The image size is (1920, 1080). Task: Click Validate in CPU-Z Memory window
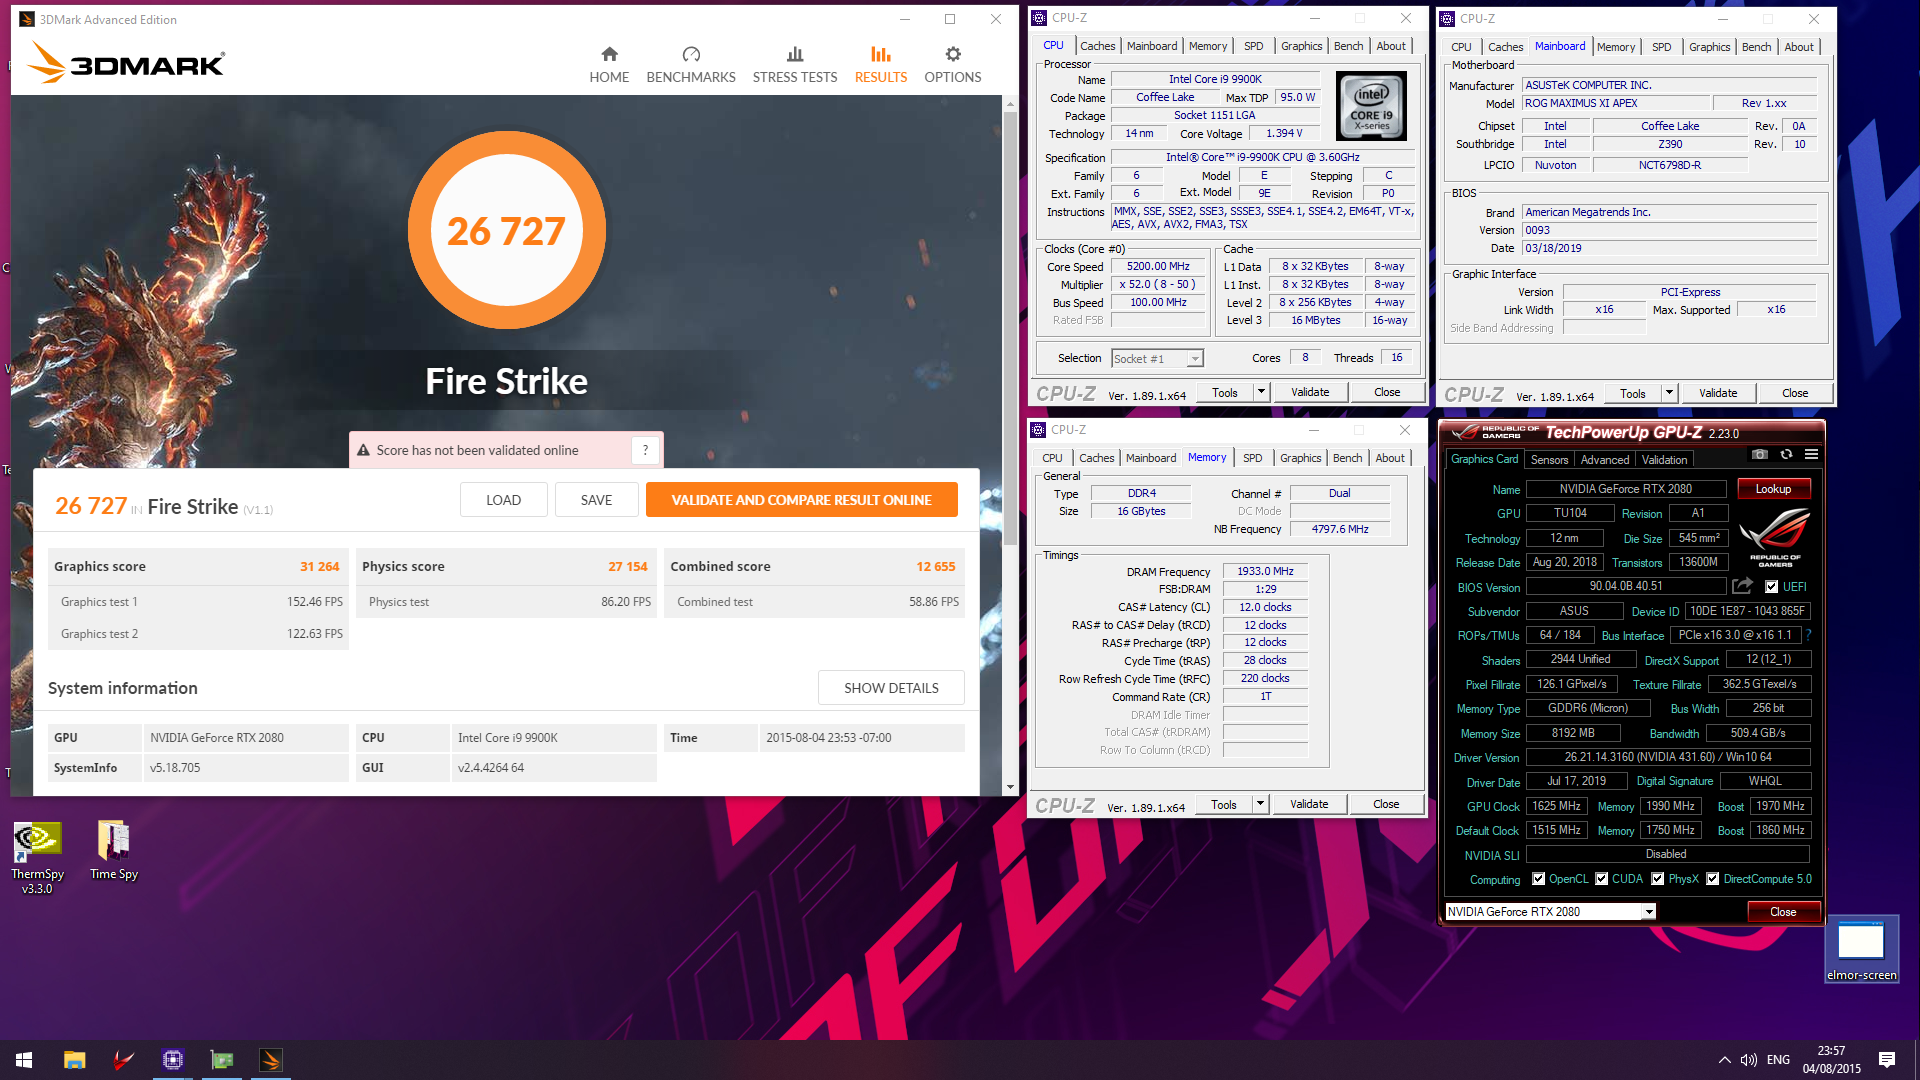tap(1309, 804)
